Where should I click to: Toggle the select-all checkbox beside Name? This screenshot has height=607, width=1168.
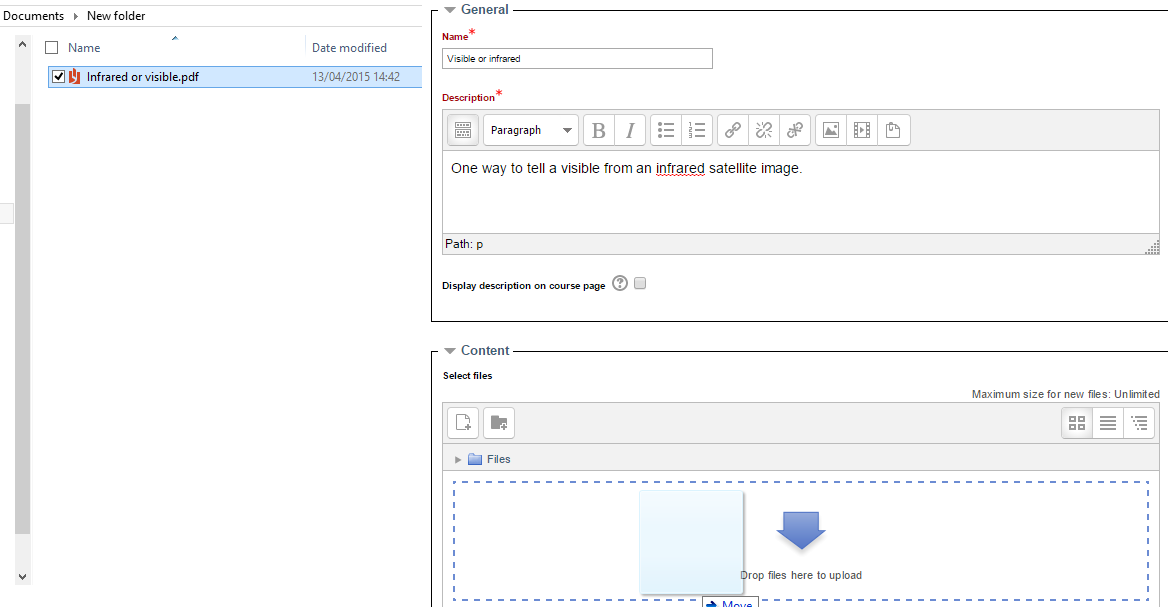pos(51,47)
